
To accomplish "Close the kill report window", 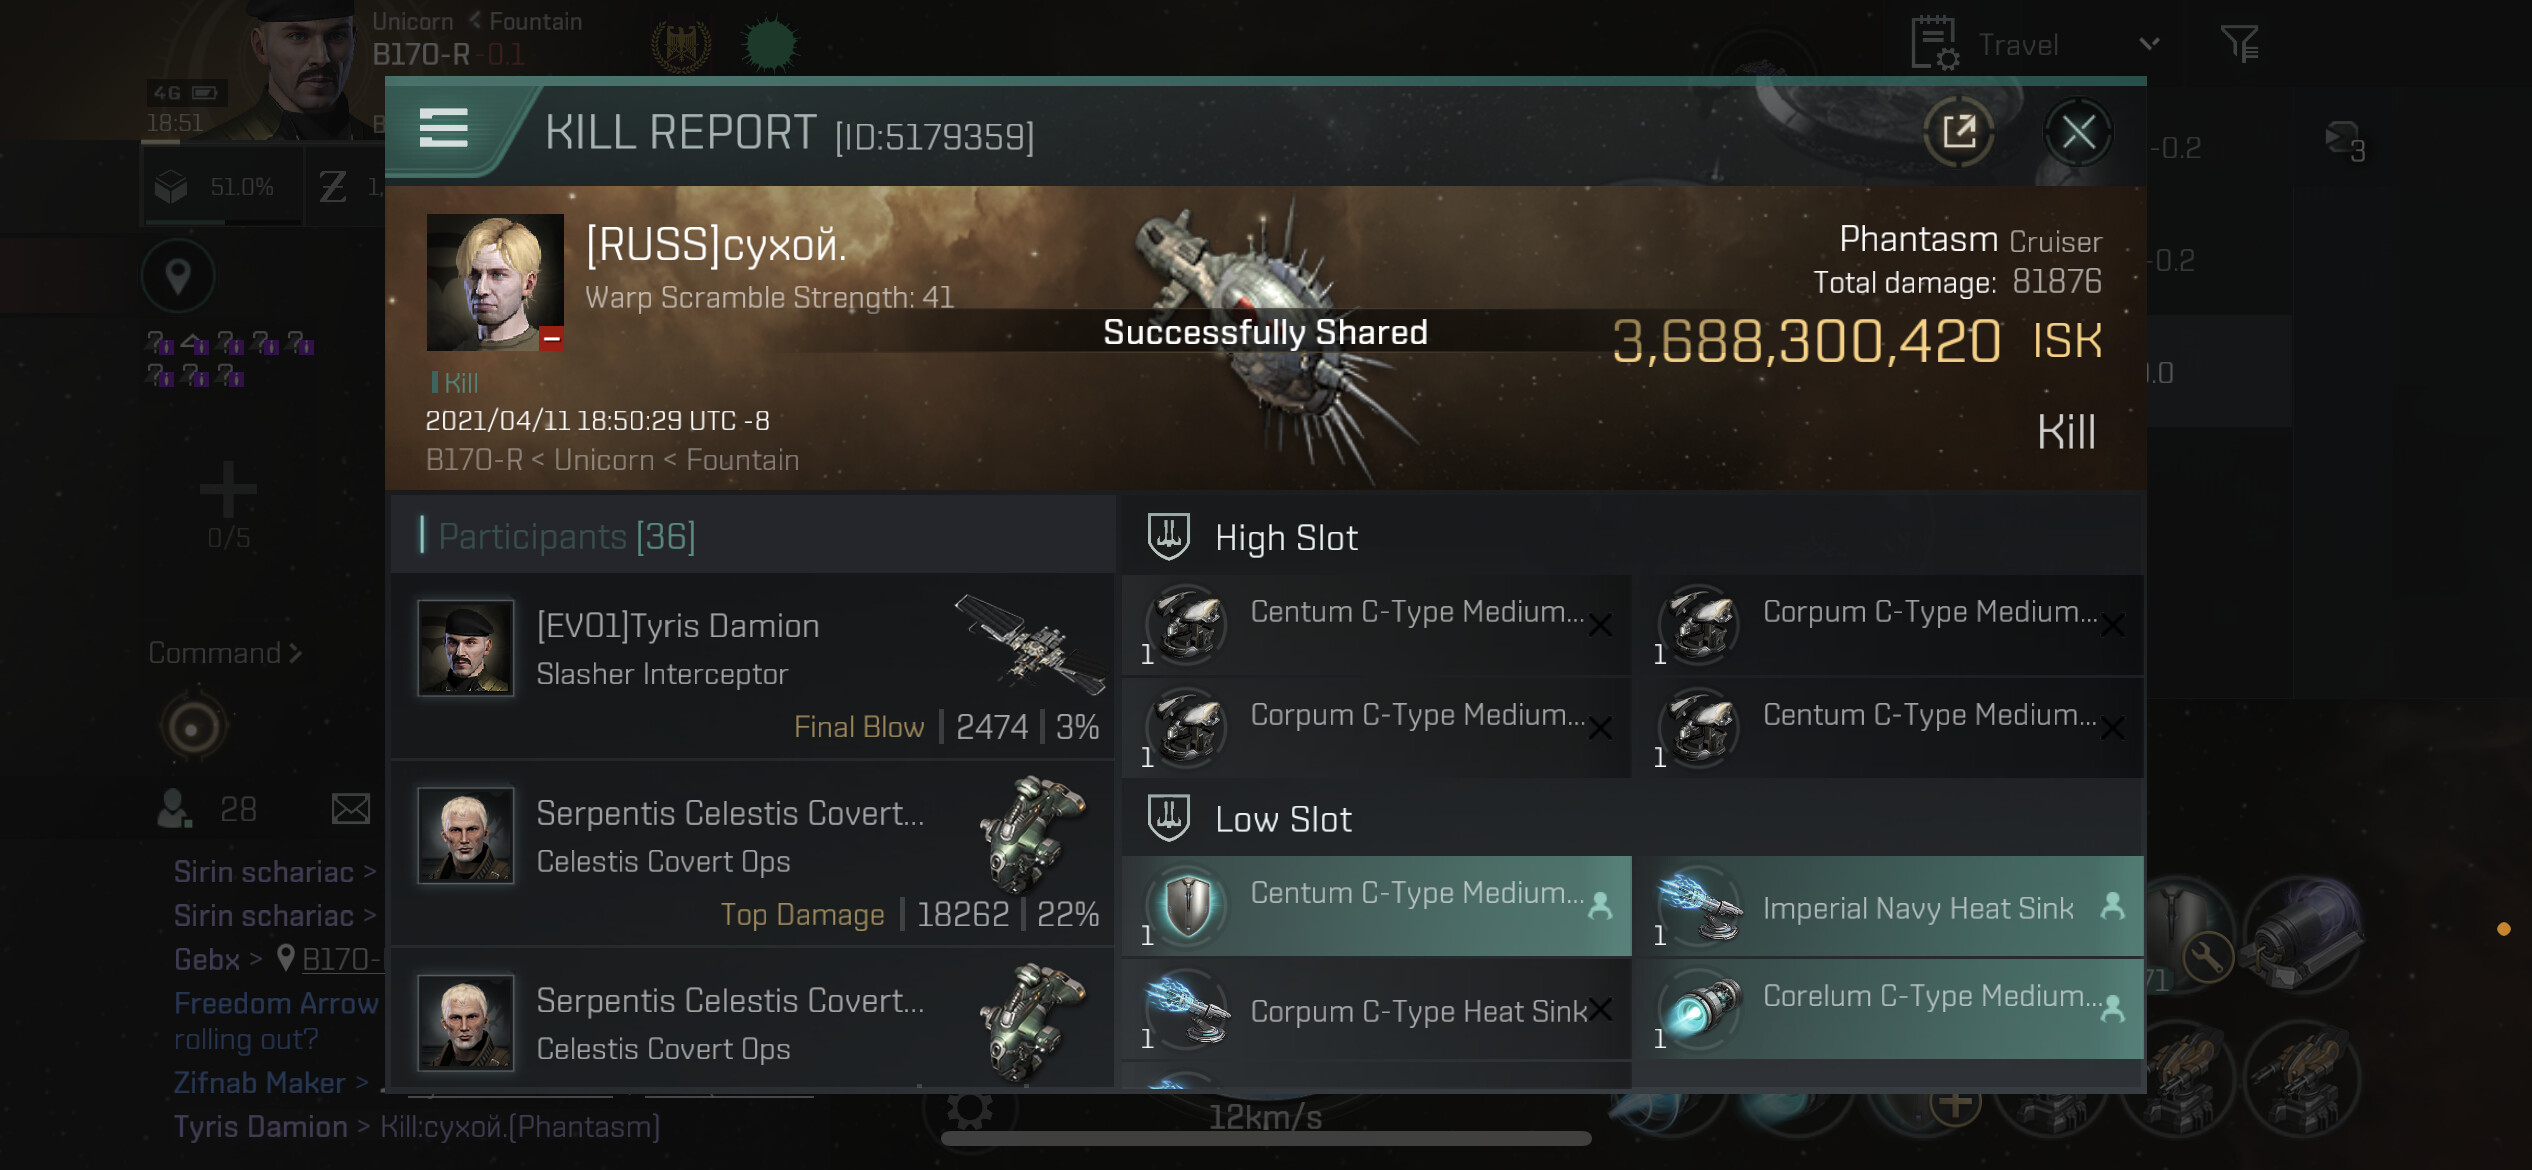I will 2078,132.
